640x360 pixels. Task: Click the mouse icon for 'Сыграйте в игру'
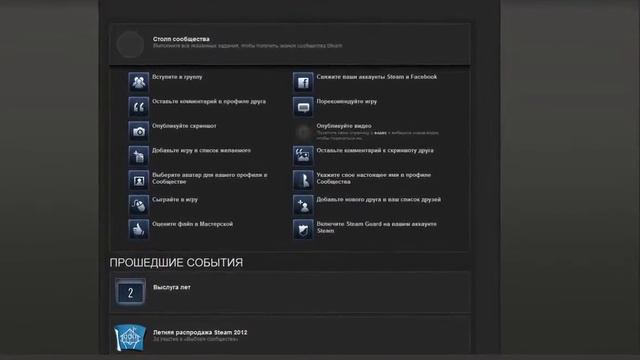(x=139, y=204)
